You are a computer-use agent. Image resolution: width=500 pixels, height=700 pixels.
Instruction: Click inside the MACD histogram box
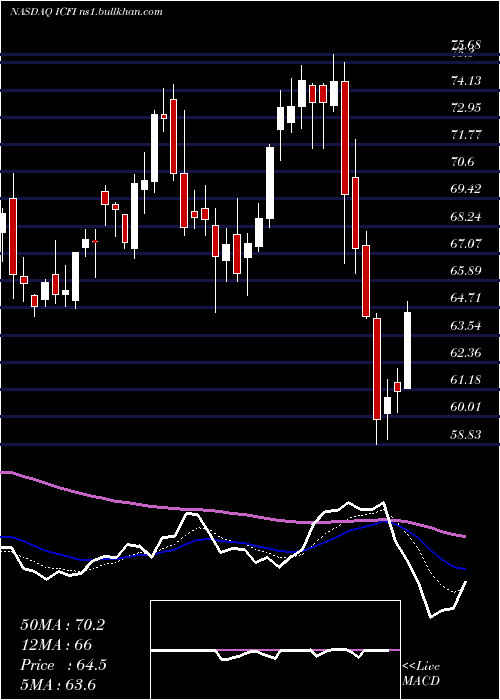275,650
